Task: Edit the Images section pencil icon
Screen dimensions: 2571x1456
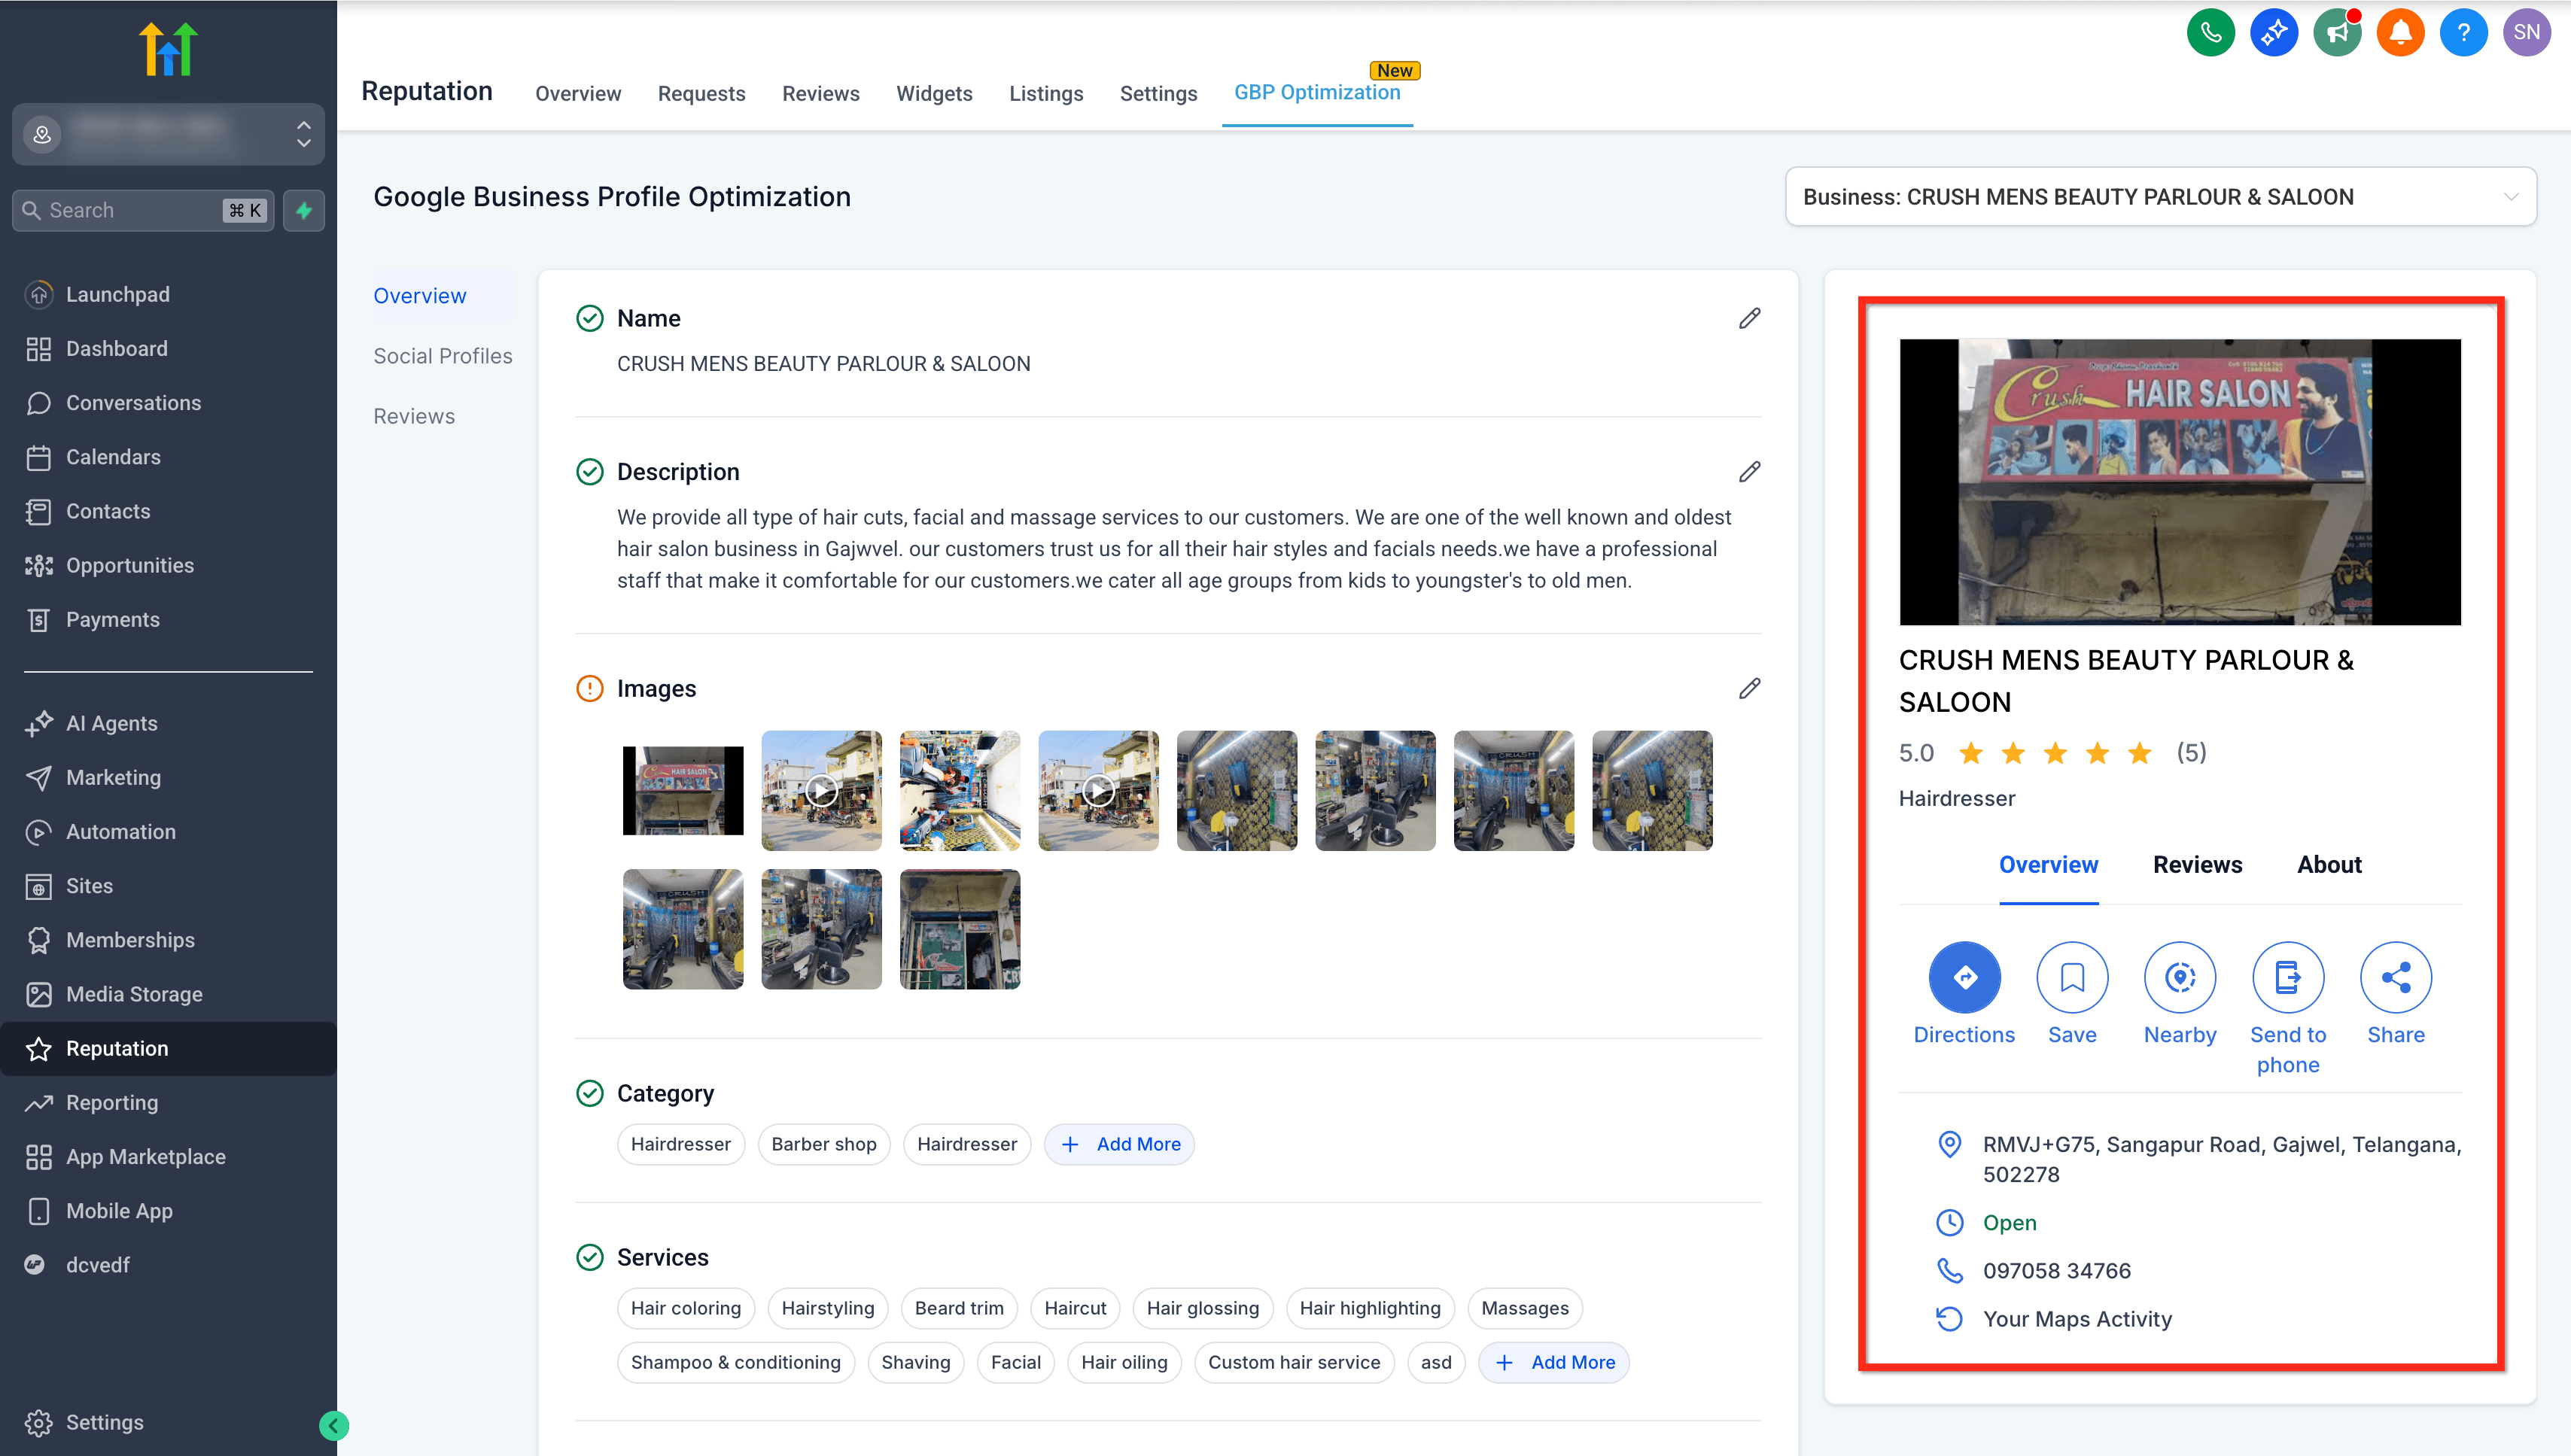Action: pos(1749,688)
